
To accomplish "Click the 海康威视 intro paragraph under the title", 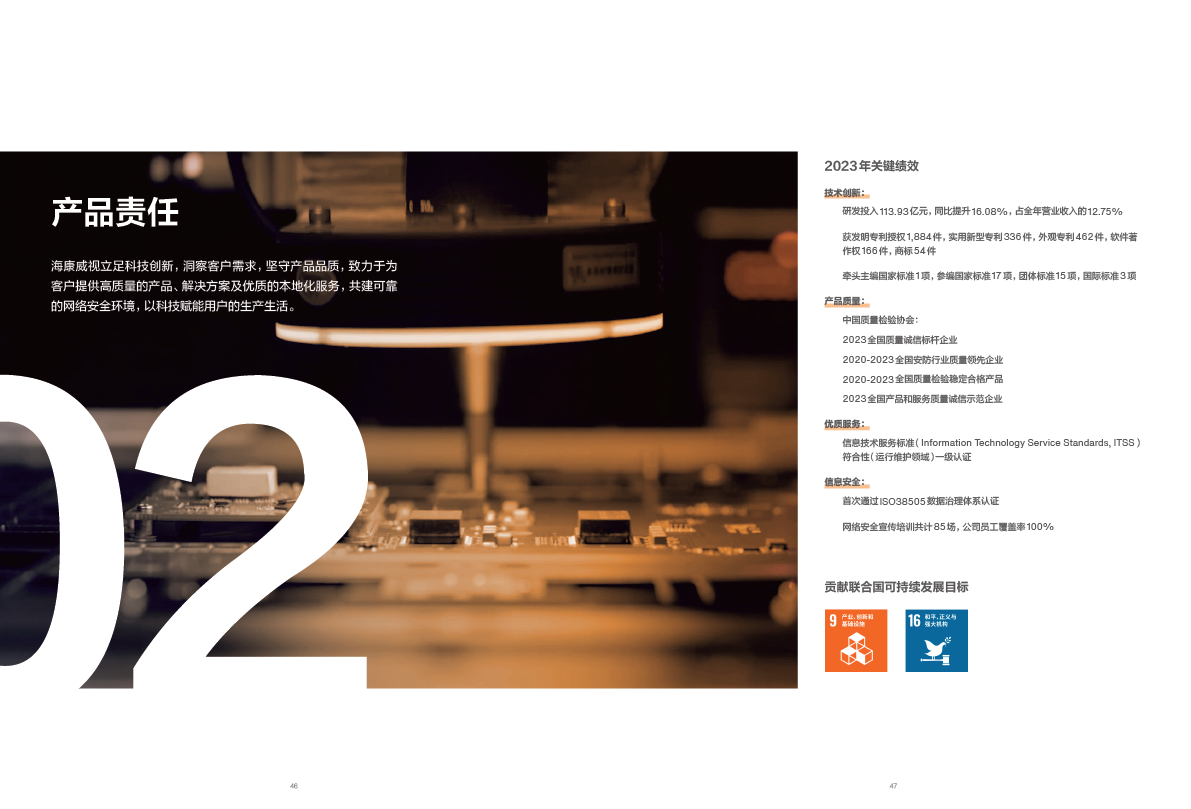I will (224, 286).
